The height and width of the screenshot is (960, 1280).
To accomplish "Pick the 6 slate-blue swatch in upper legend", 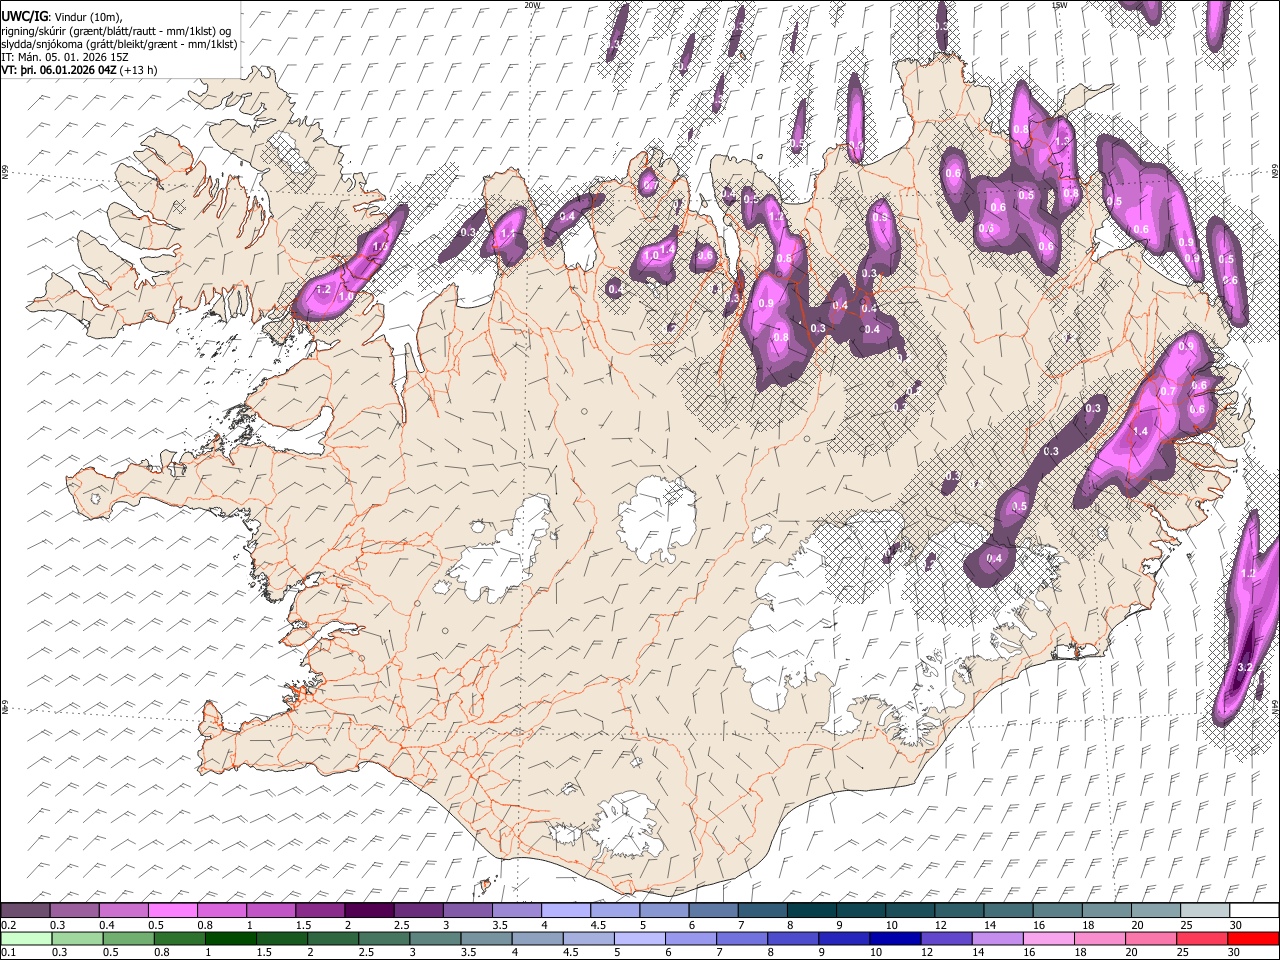I will coord(712,910).
